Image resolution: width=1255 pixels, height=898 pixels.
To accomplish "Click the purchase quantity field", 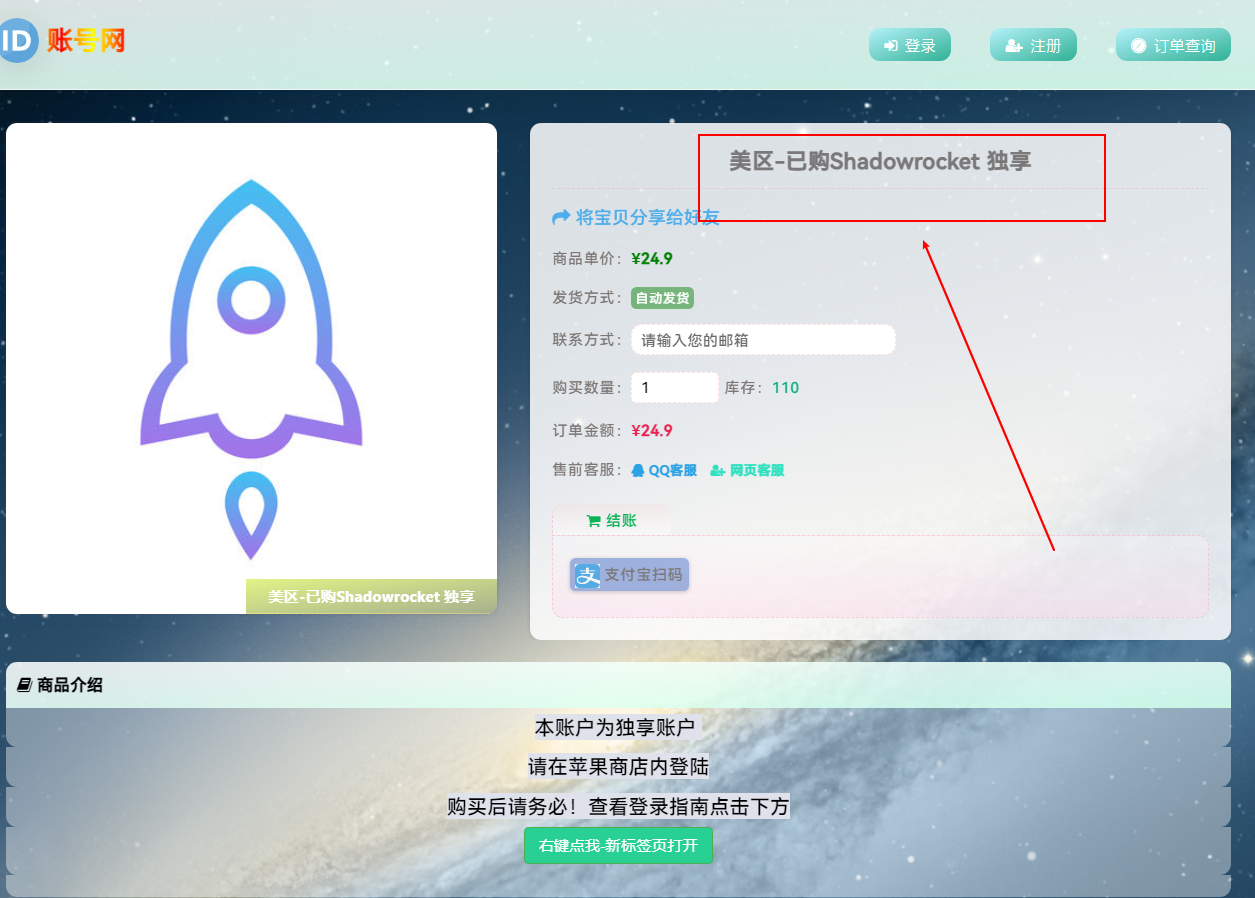I will (674, 388).
